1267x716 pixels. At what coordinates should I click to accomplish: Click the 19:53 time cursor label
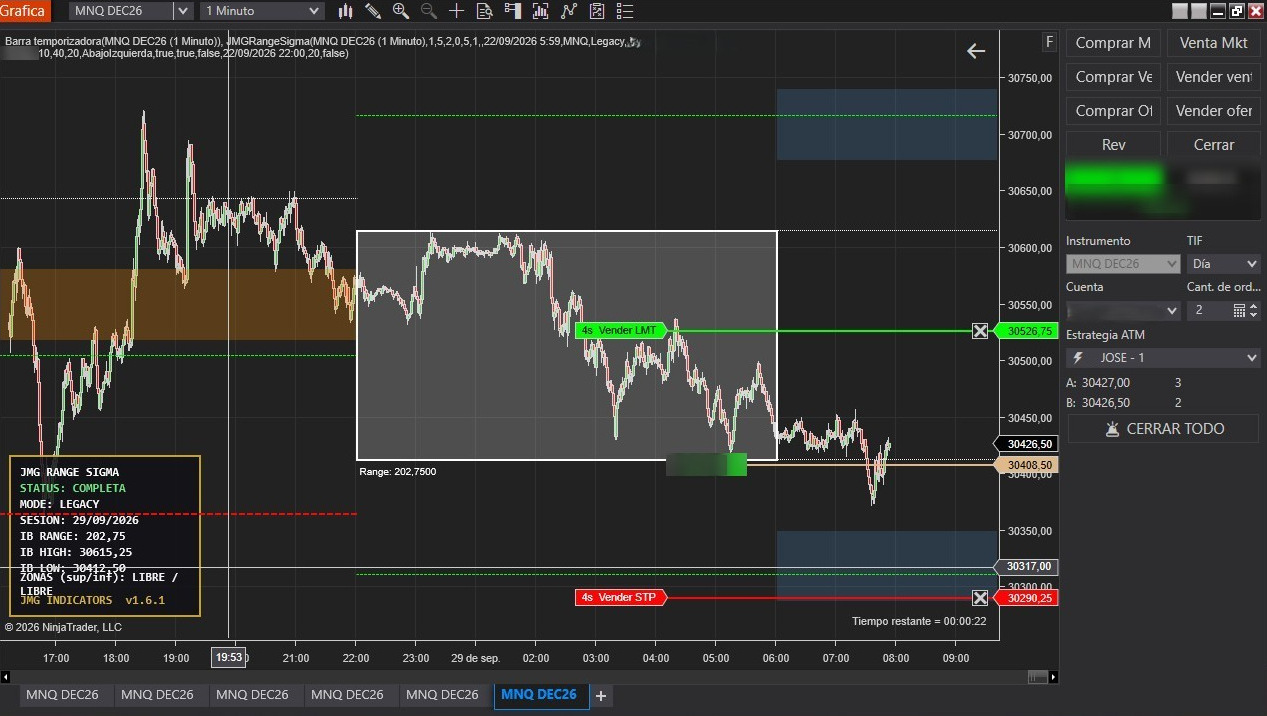229,658
